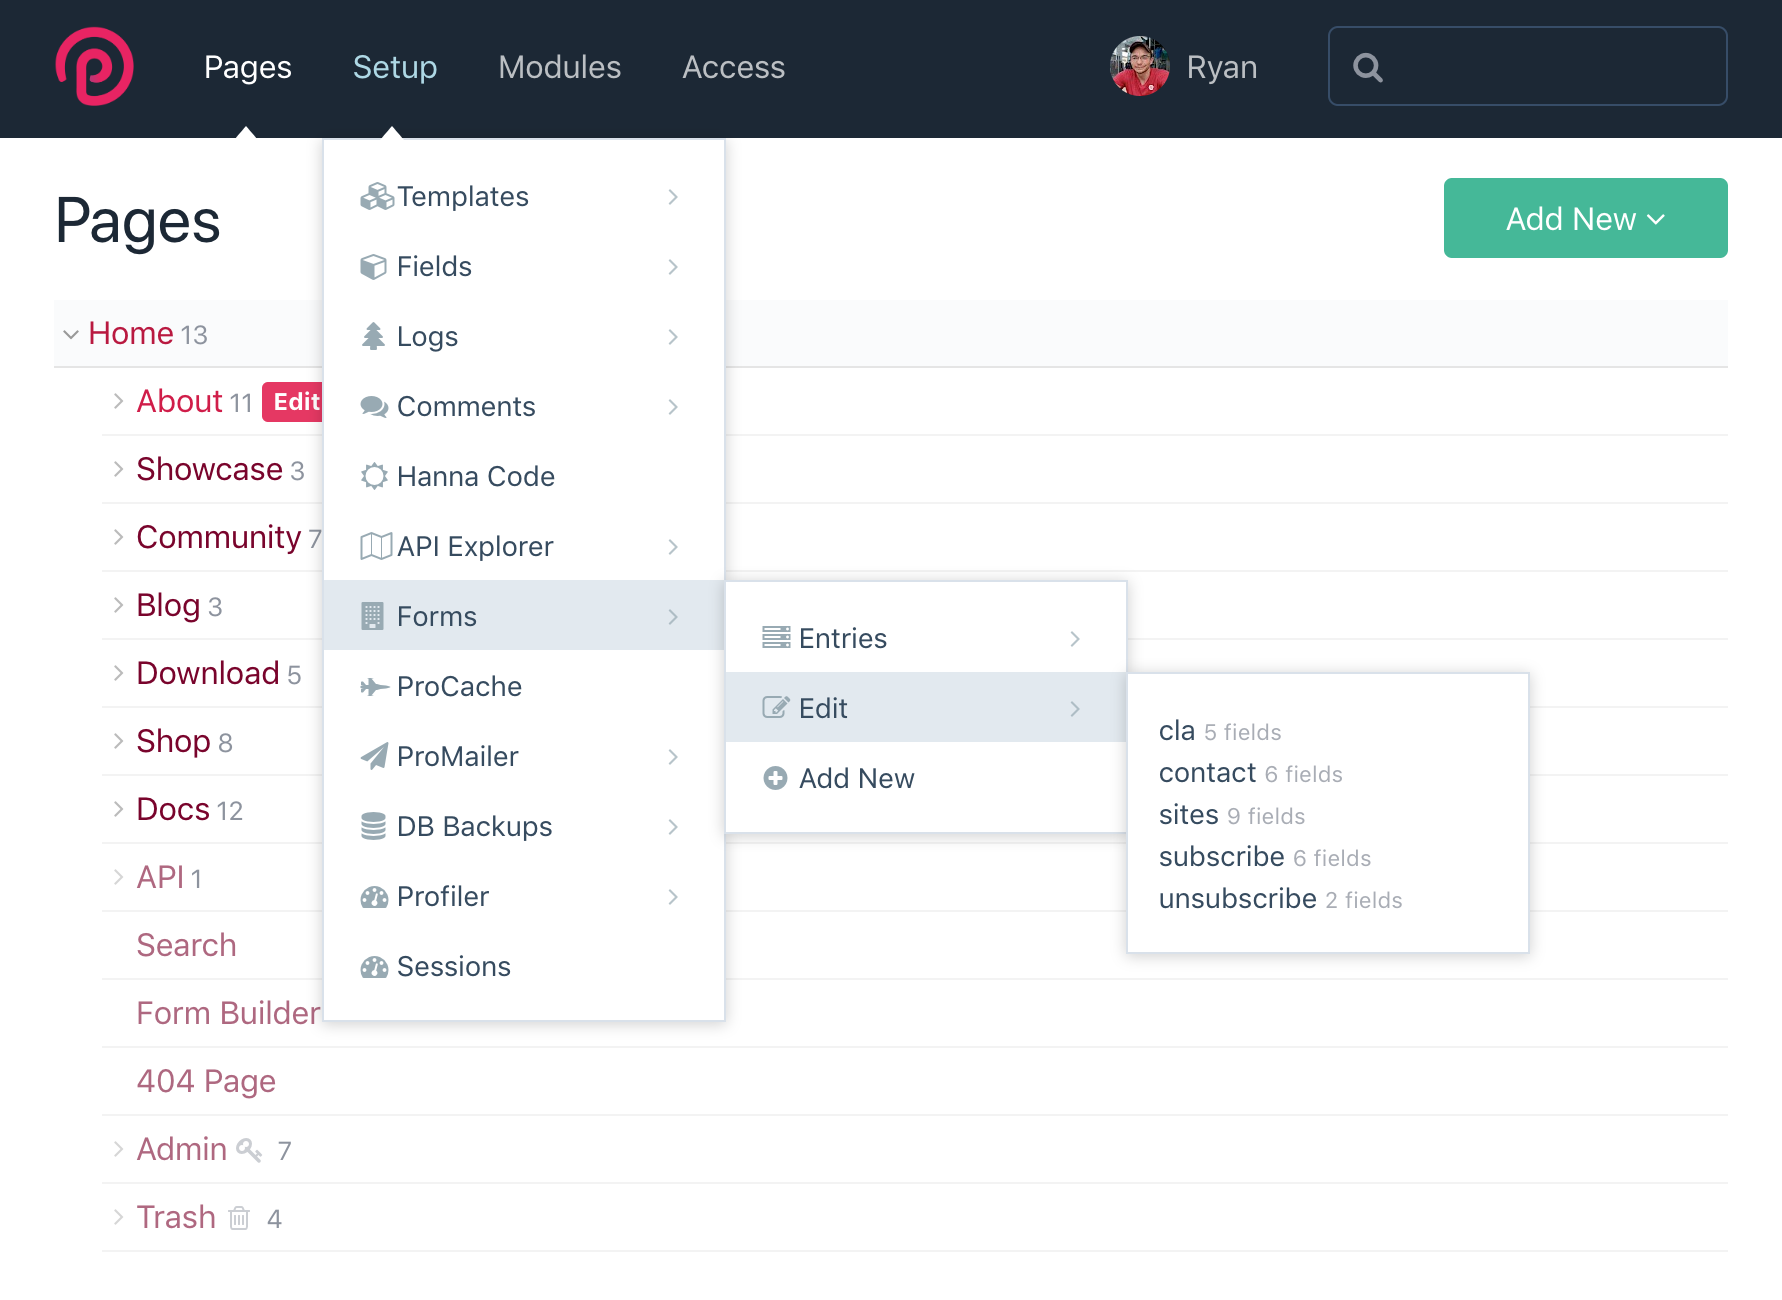Focus the search input field
The image size is (1782, 1300).
(x=1527, y=66)
